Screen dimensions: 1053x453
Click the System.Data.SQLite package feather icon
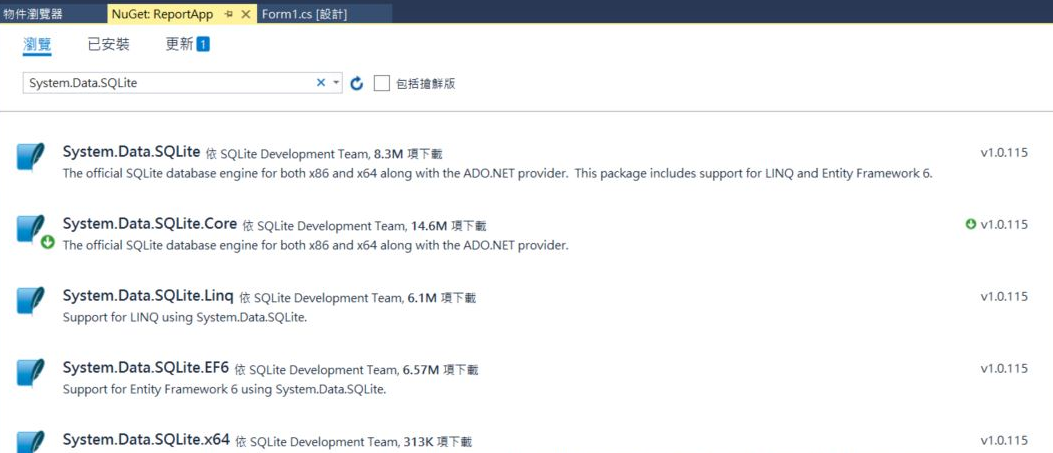(30, 157)
